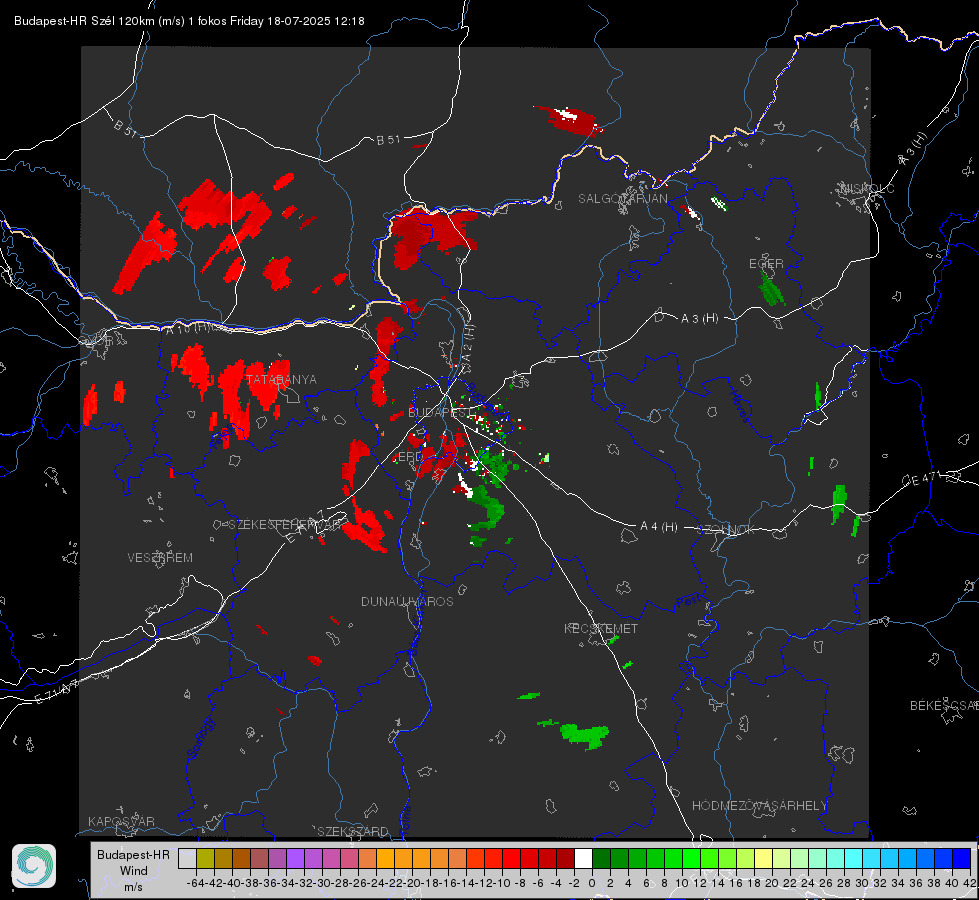
Task: Click the DUNAUJVAROS label
Action: coord(407,601)
